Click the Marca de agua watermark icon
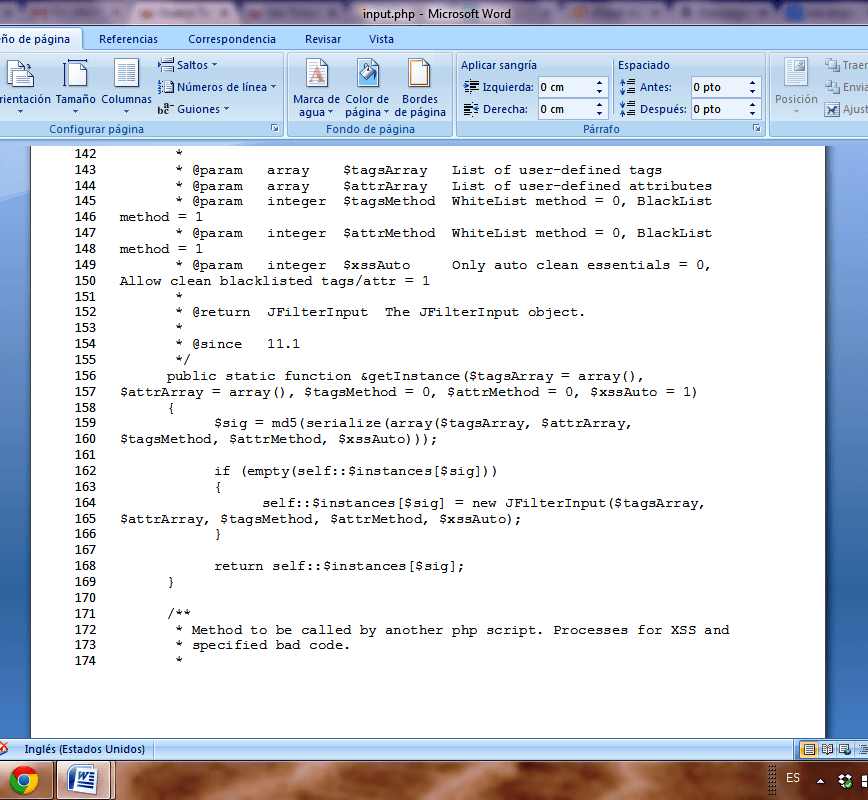Screen dimensions: 868x800 click(x=317, y=73)
